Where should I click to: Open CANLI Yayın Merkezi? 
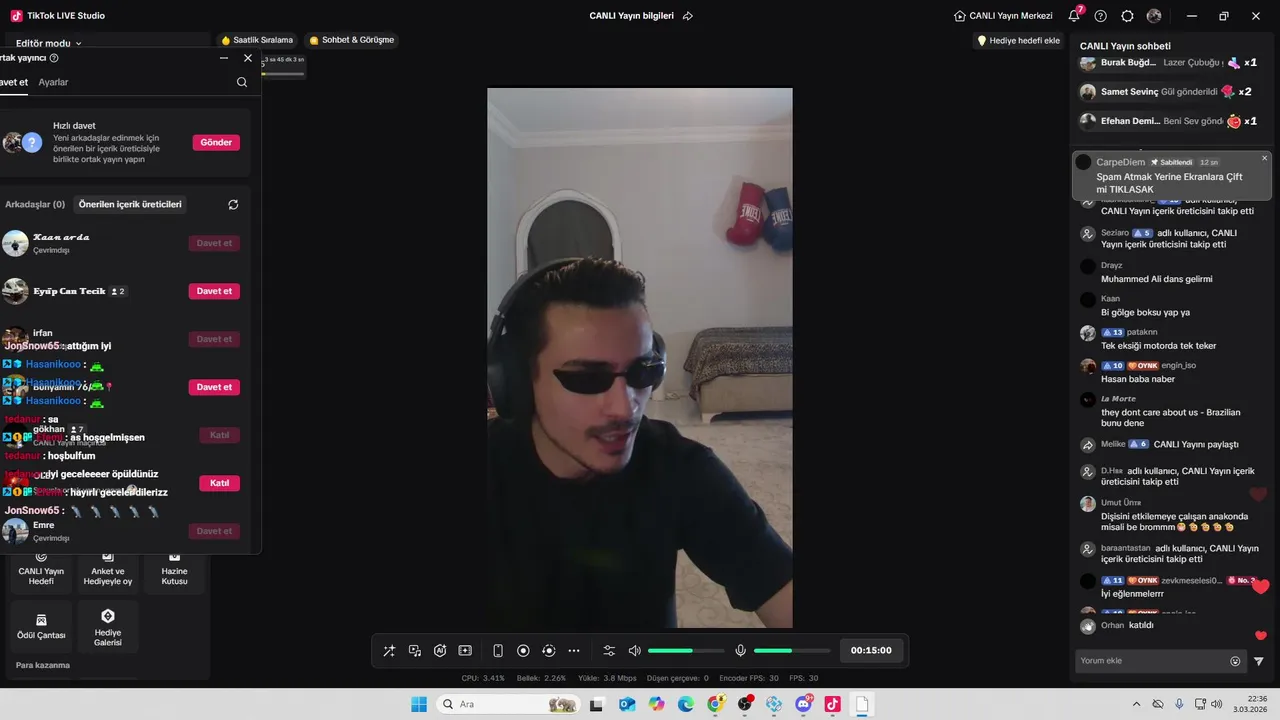[x=1003, y=16]
